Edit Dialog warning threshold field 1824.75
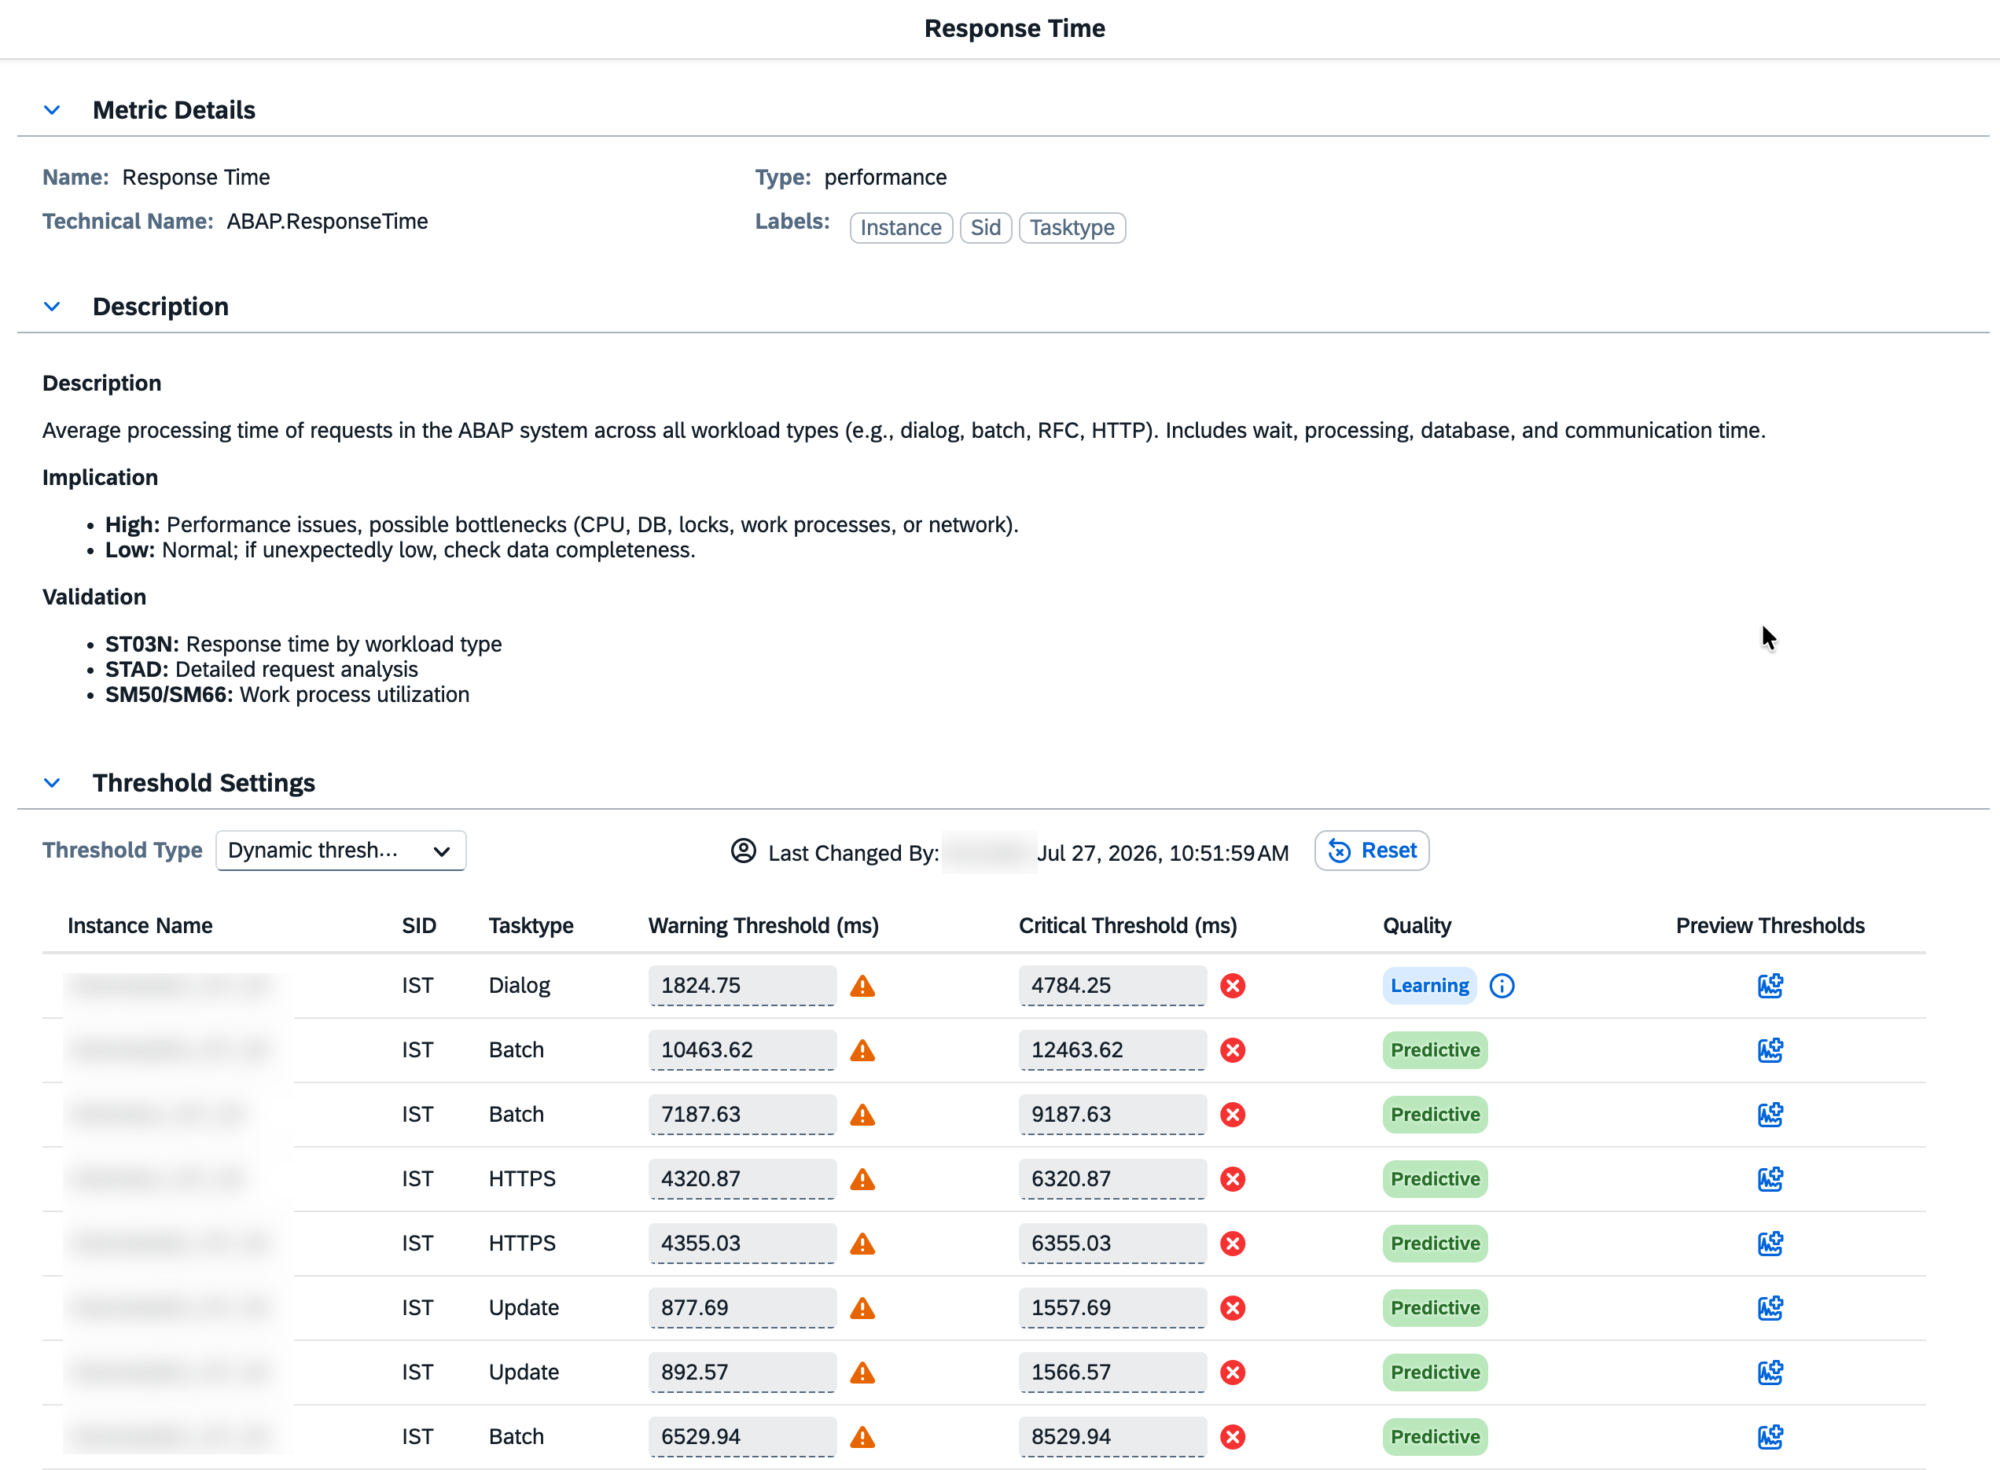 [742, 986]
